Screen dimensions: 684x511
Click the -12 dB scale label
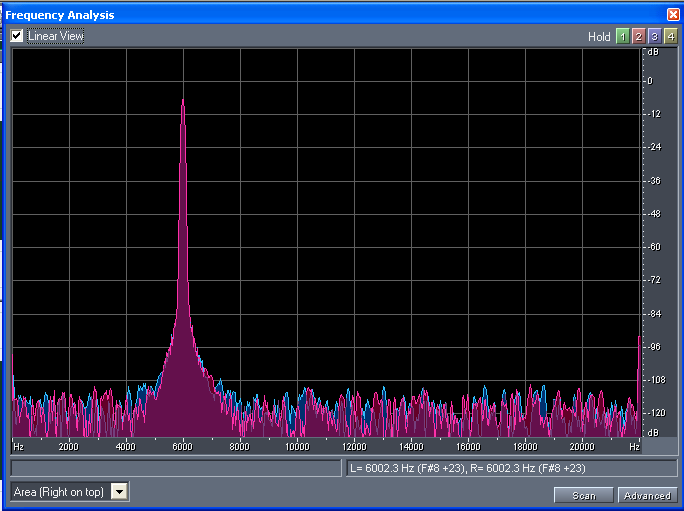coord(654,114)
